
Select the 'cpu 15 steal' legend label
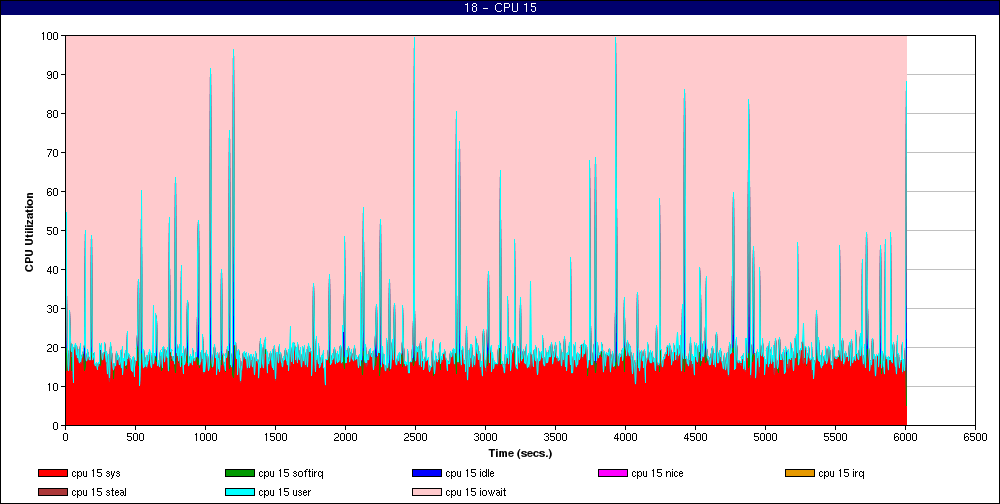click(99, 493)
